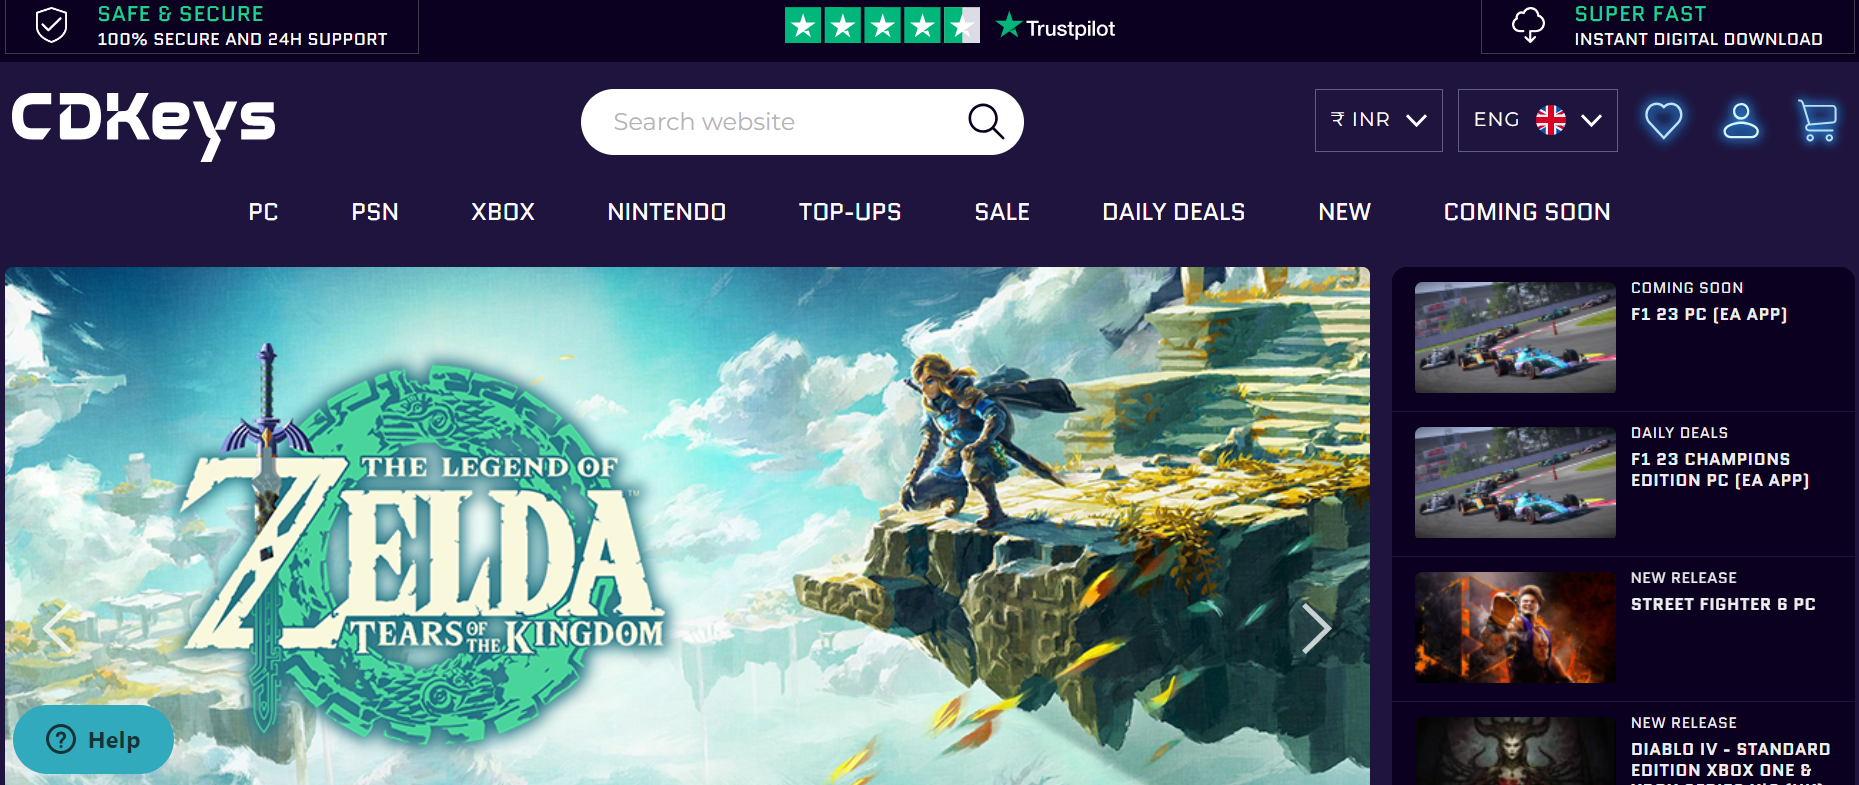Show previous banner slide with left arrow
Viewport: 1859px width, 785px height.
(x=58, y=628)
